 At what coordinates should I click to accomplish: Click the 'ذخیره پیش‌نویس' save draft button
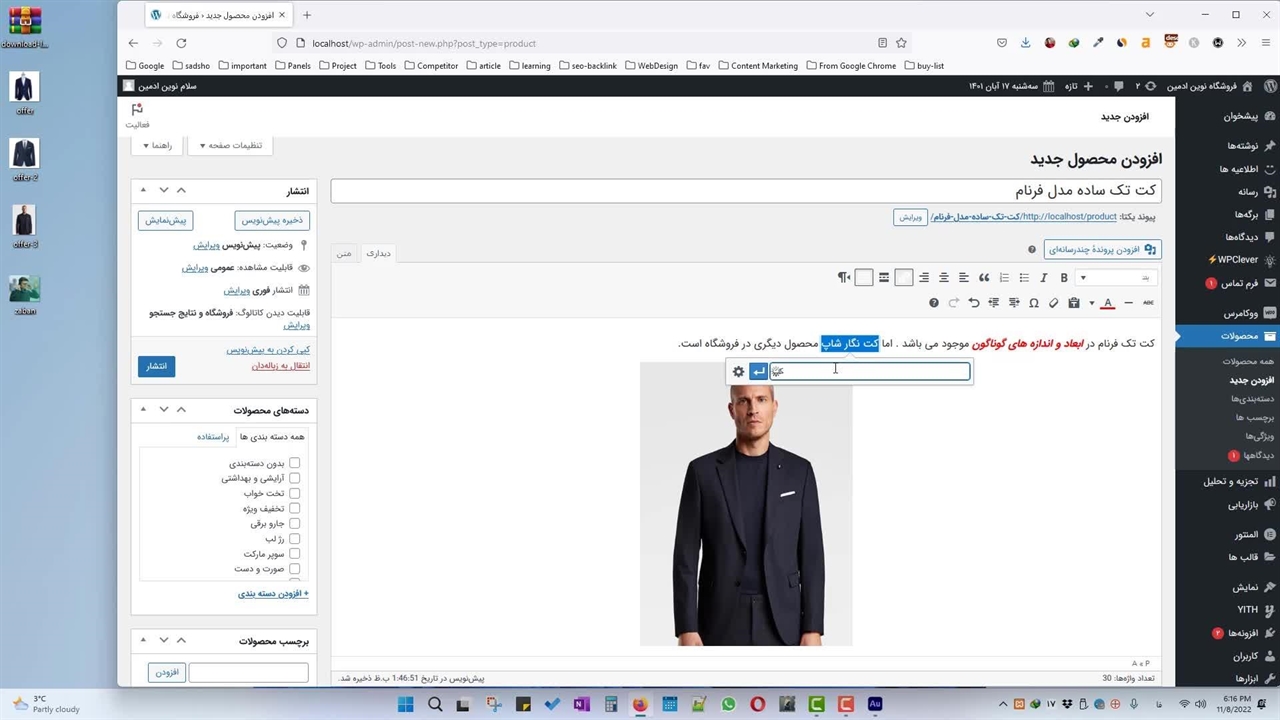pos(272,220)
